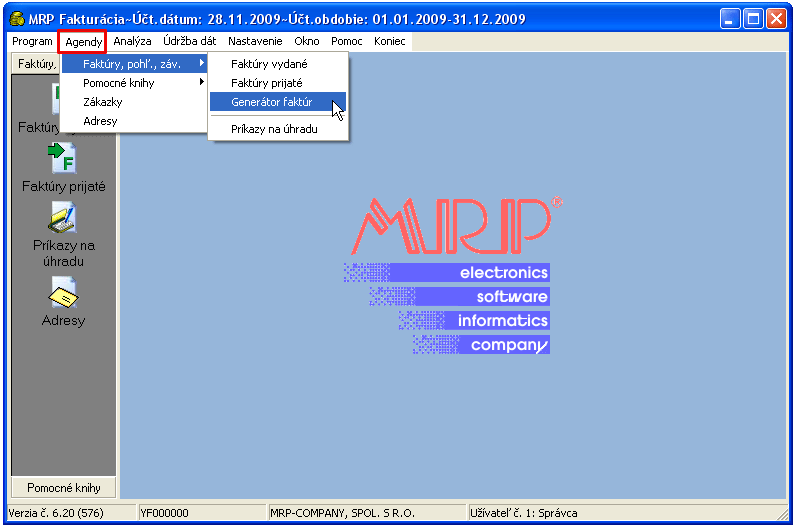This screenshot has width=796, height=527.
Task: Open the Údržba dát menu
Action: tap(189, 41)
